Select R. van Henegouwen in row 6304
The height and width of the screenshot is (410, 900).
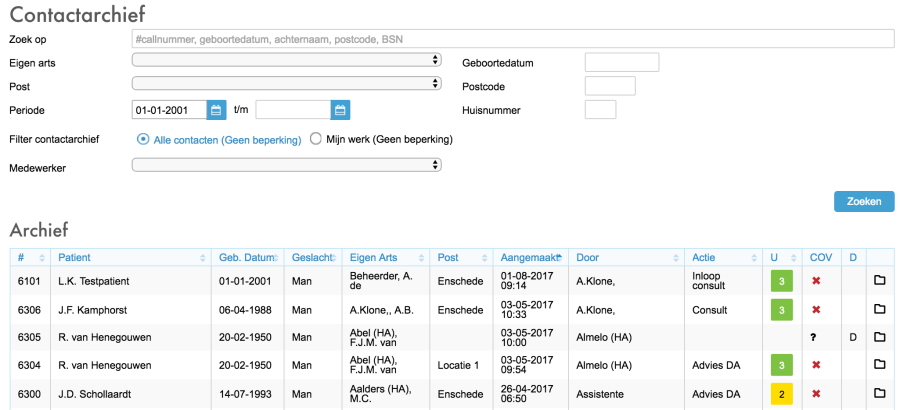105,365
